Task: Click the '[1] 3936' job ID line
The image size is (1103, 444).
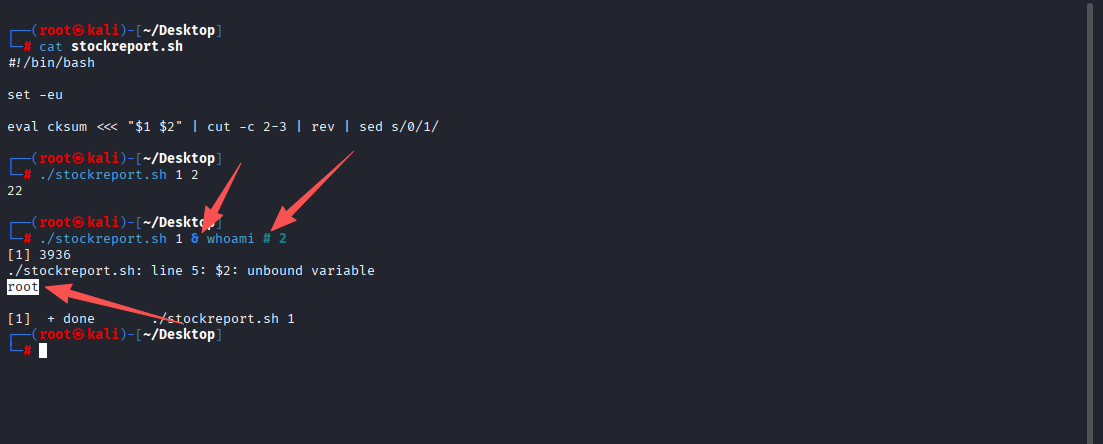Action: [x=39, y=254]
